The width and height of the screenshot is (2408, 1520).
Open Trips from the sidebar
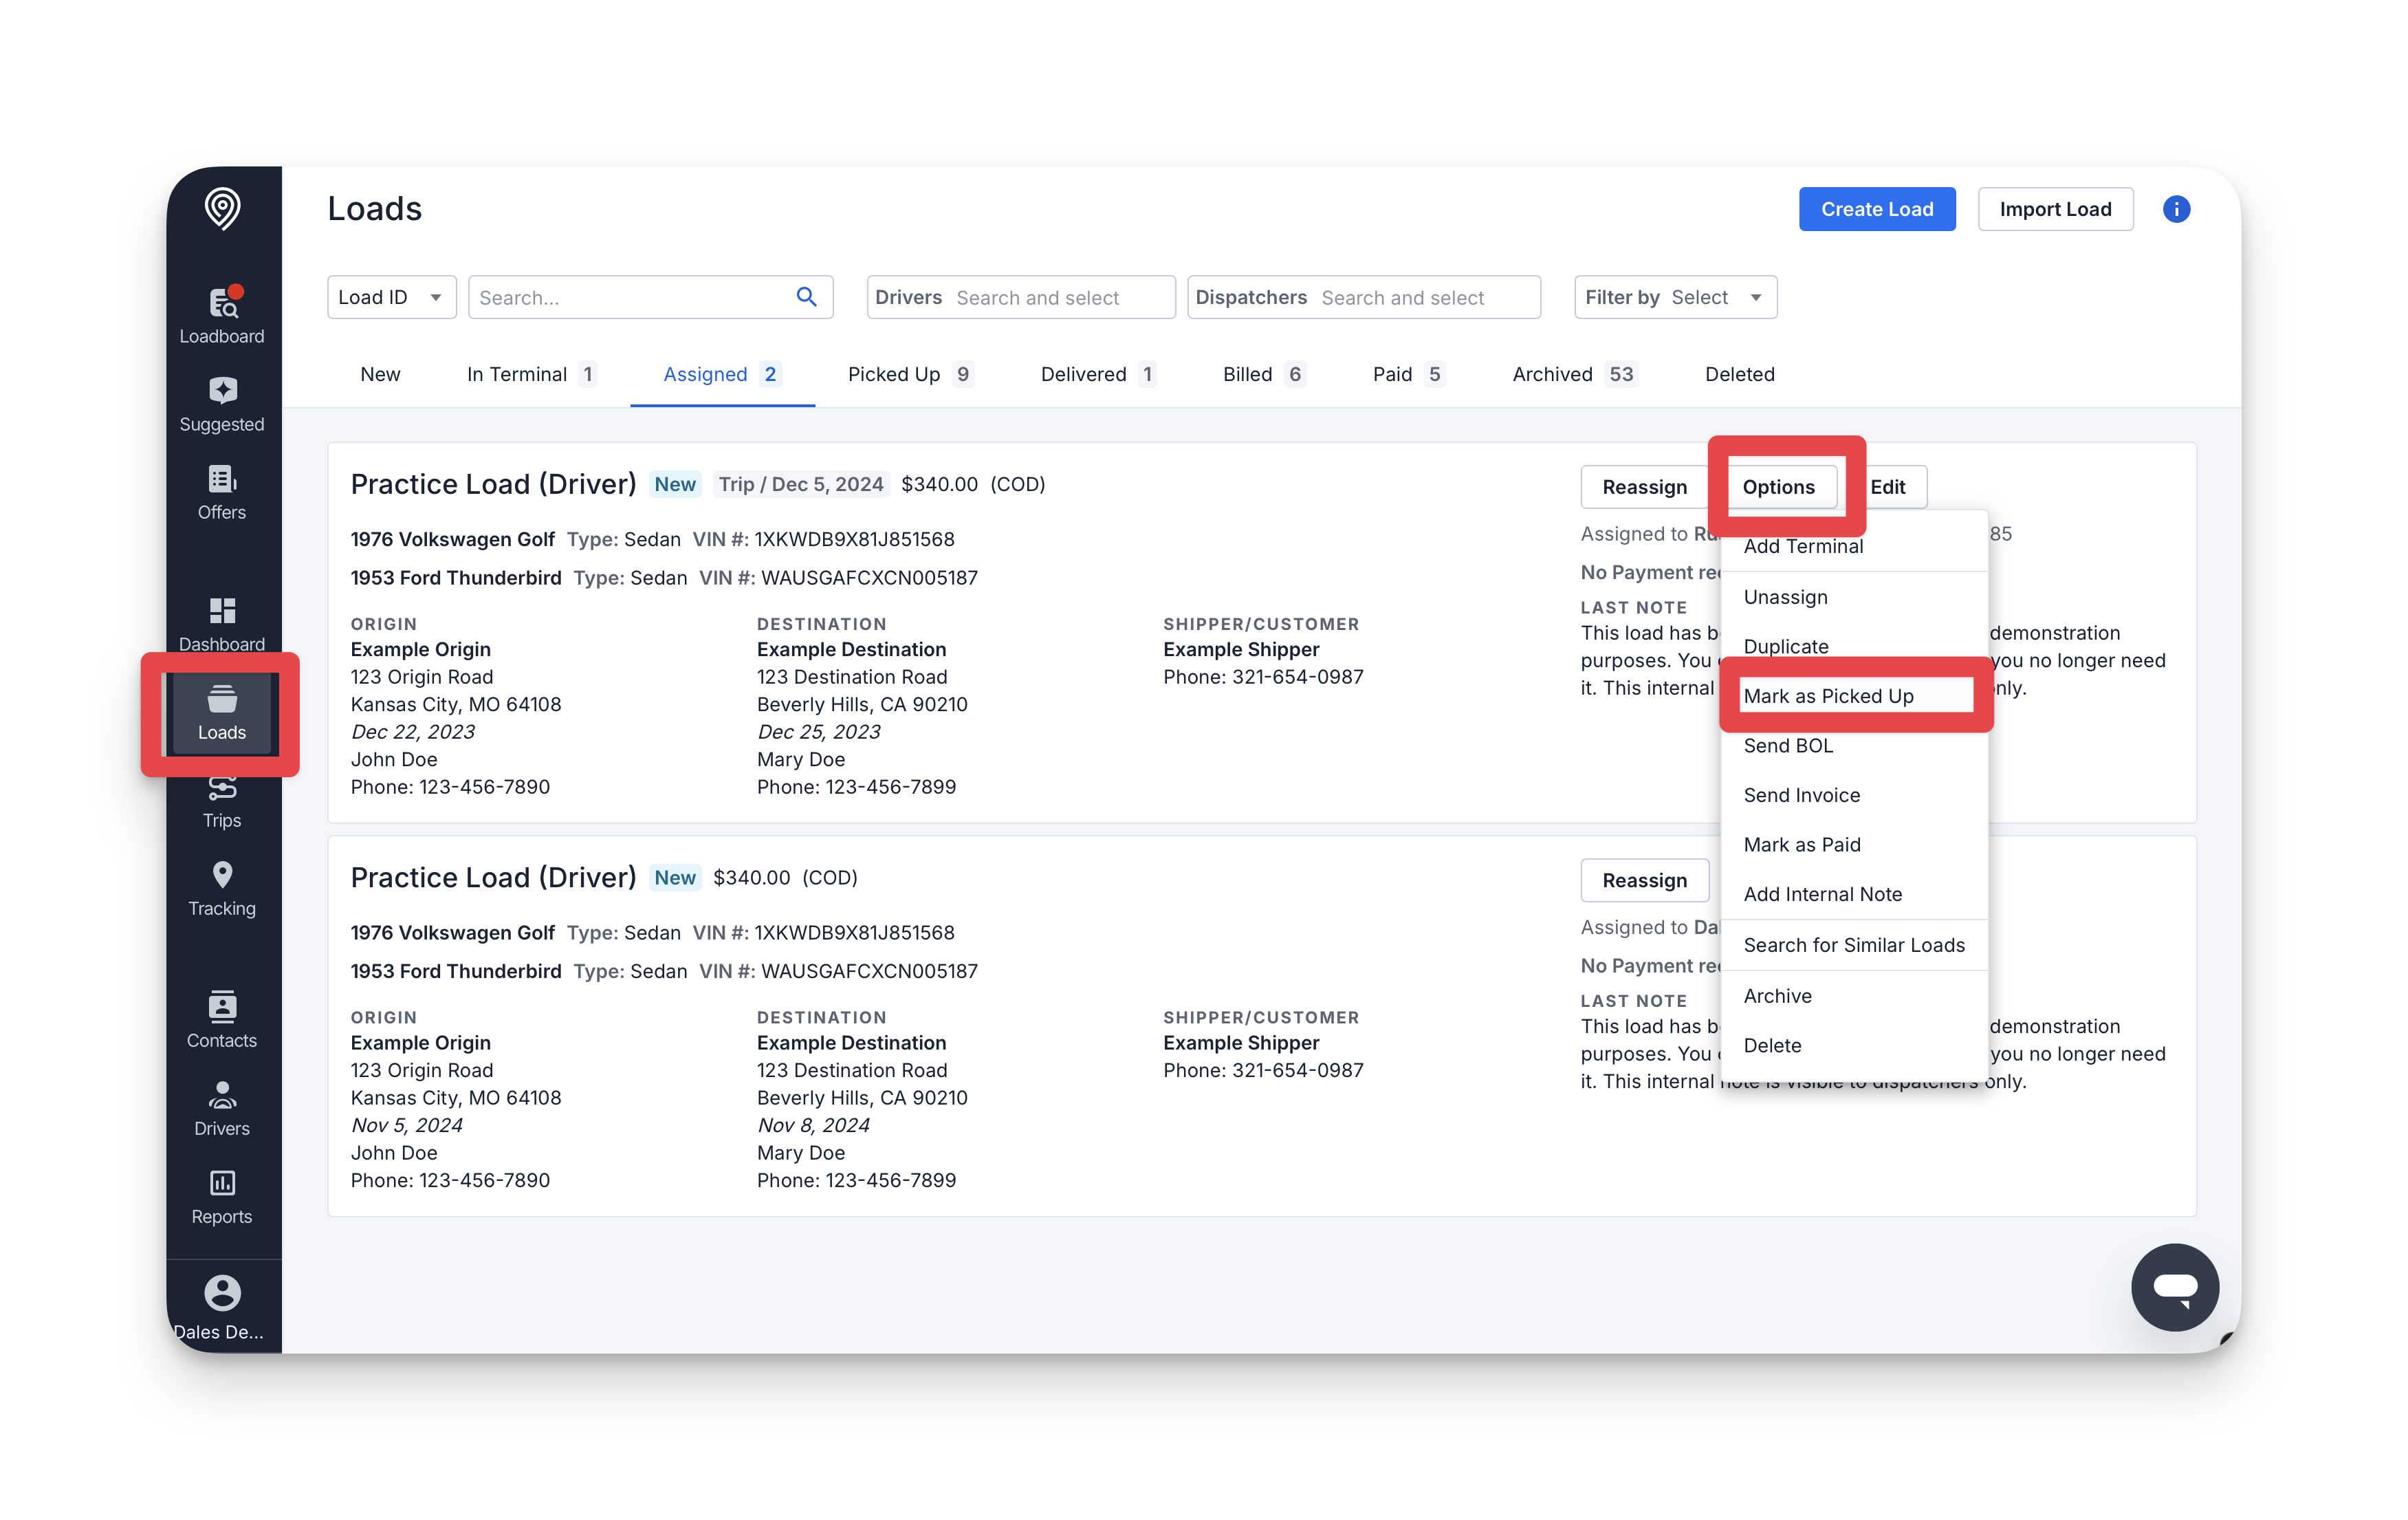[222, 802]
